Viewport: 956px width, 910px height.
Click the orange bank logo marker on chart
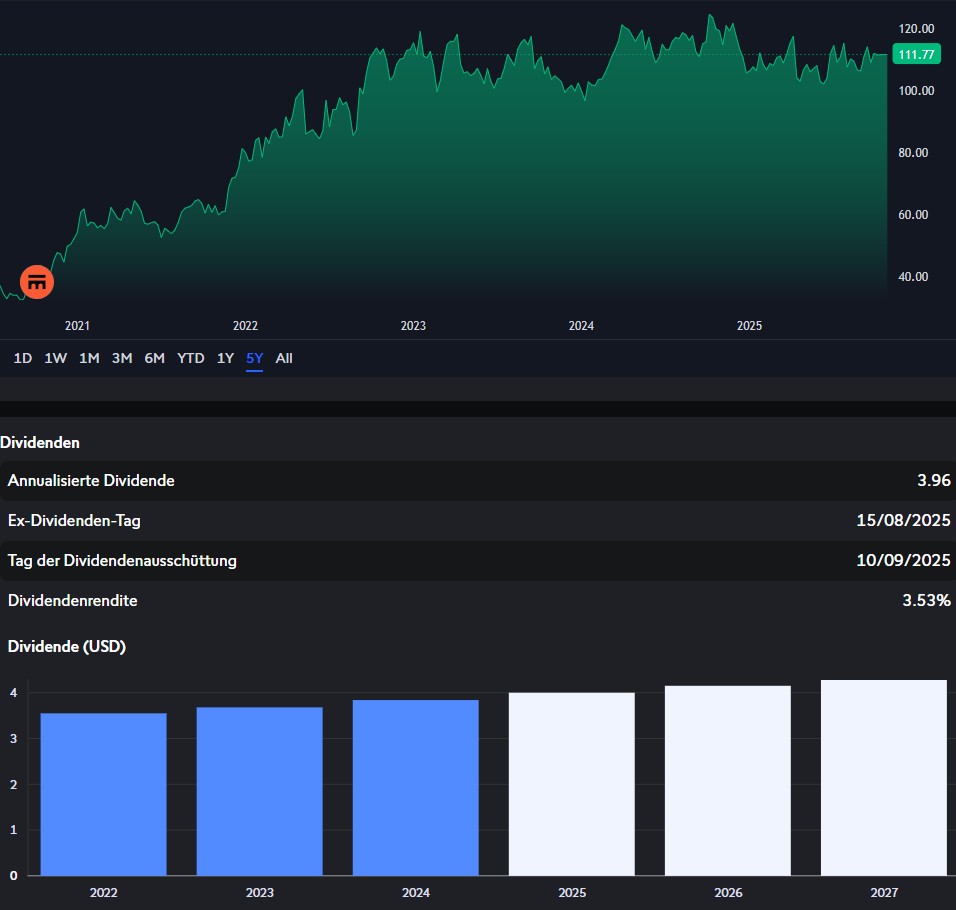point(37,282)
